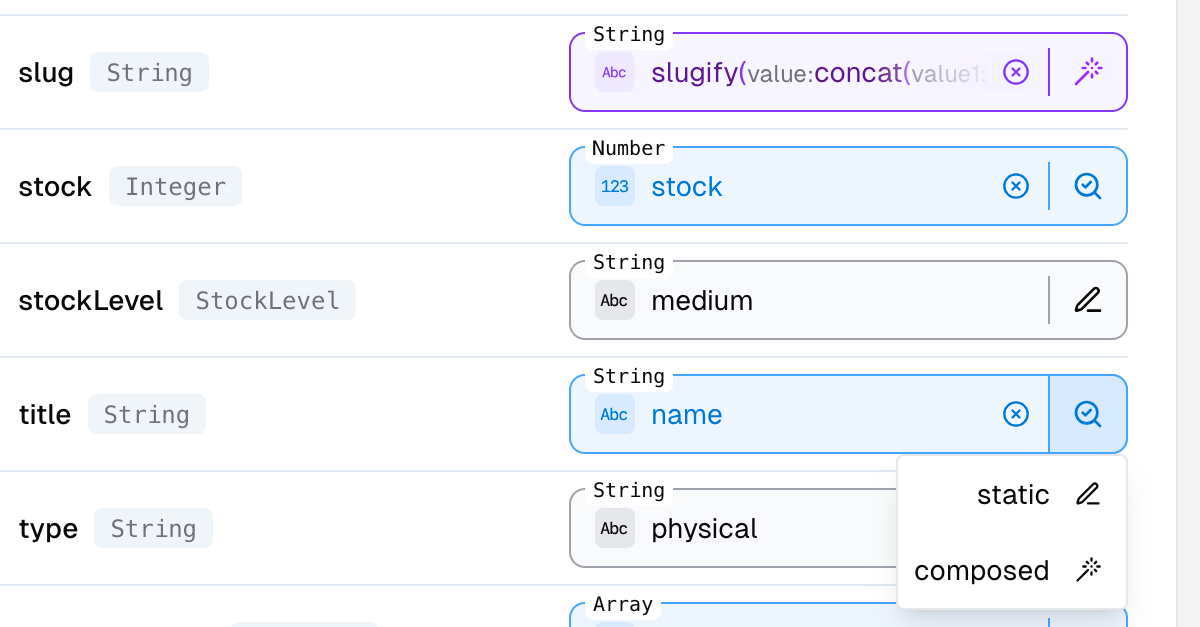1200x627 pixels.
Task: Click the Abc type icon in slug field
Action: (x=614, y=72)
